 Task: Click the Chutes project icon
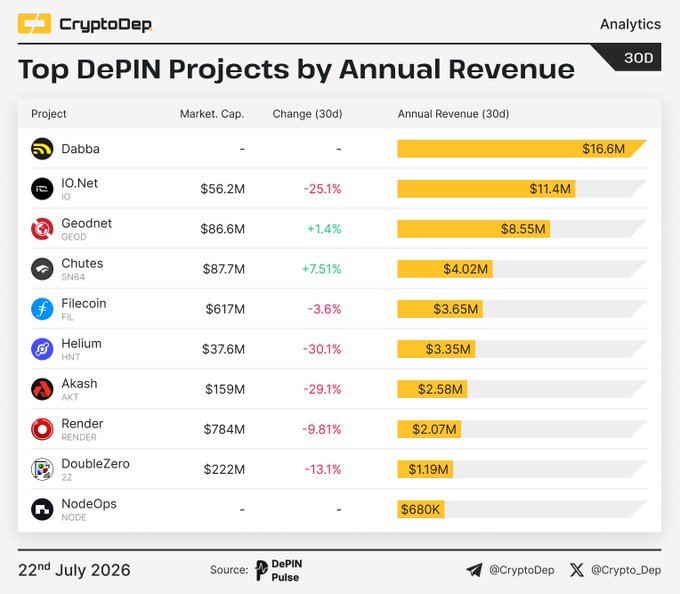42,269
